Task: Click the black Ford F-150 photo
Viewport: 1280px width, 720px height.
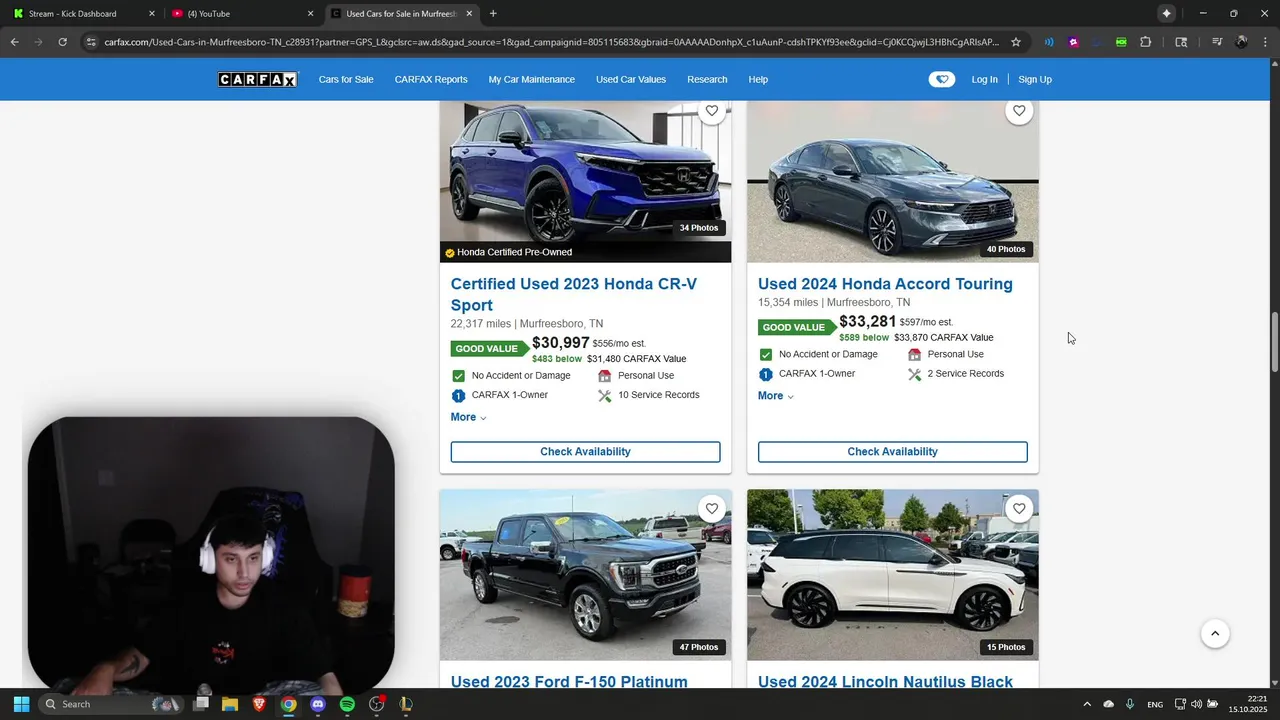Action: click(585, 575)
